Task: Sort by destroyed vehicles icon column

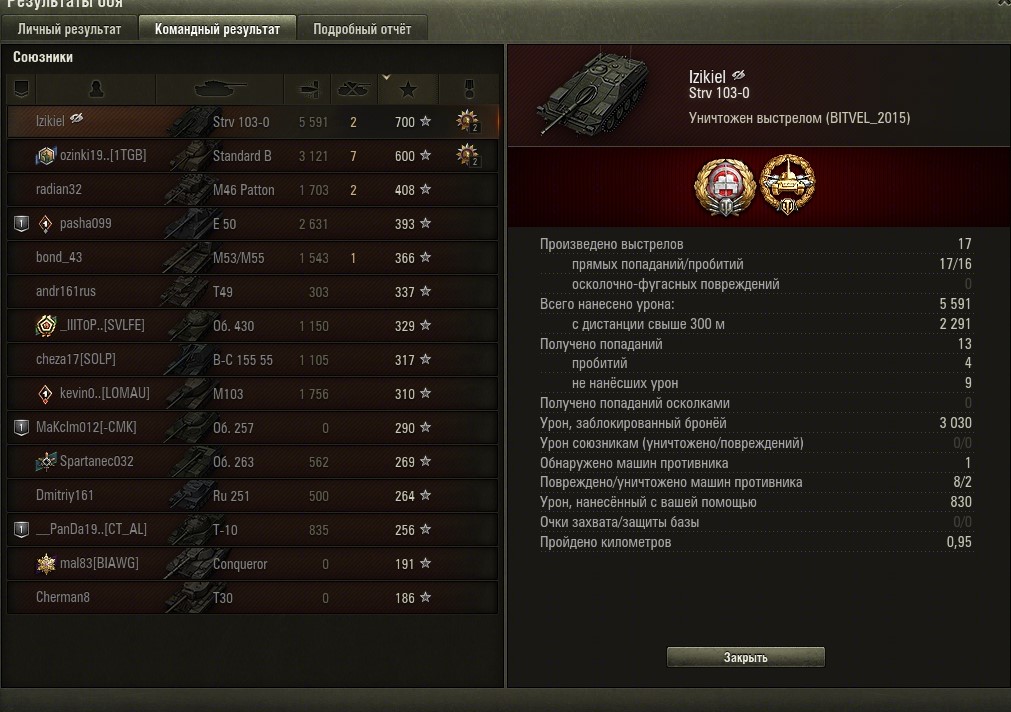Action: [x=353, y=89]
